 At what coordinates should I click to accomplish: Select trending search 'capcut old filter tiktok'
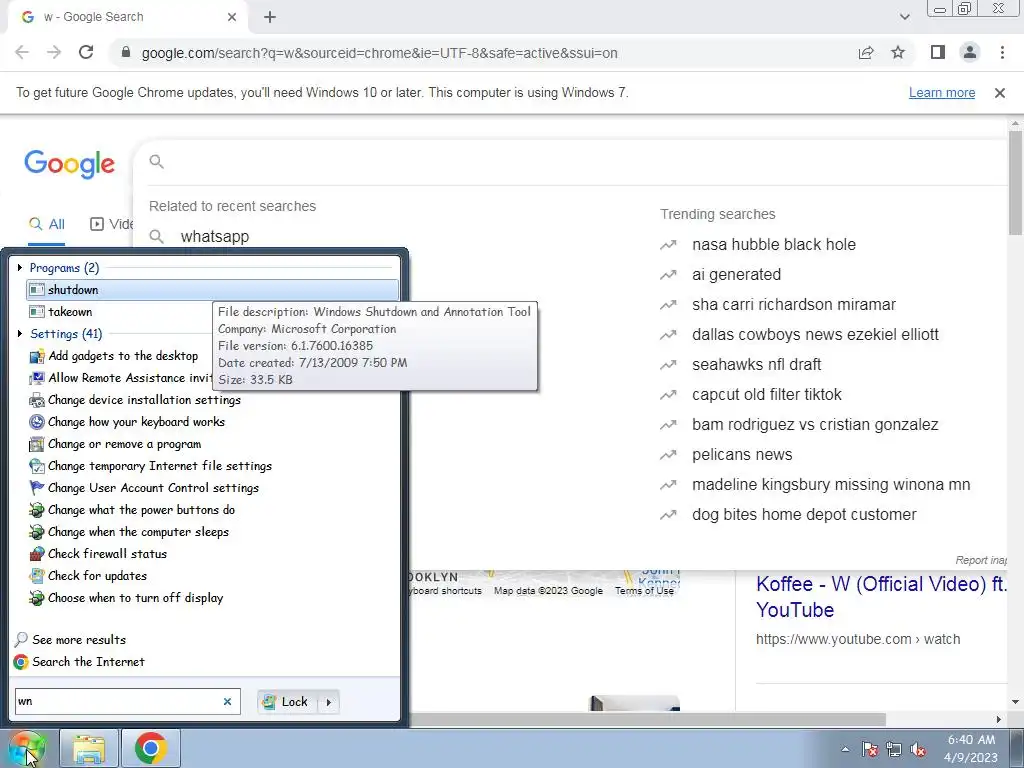coord(767,394)
